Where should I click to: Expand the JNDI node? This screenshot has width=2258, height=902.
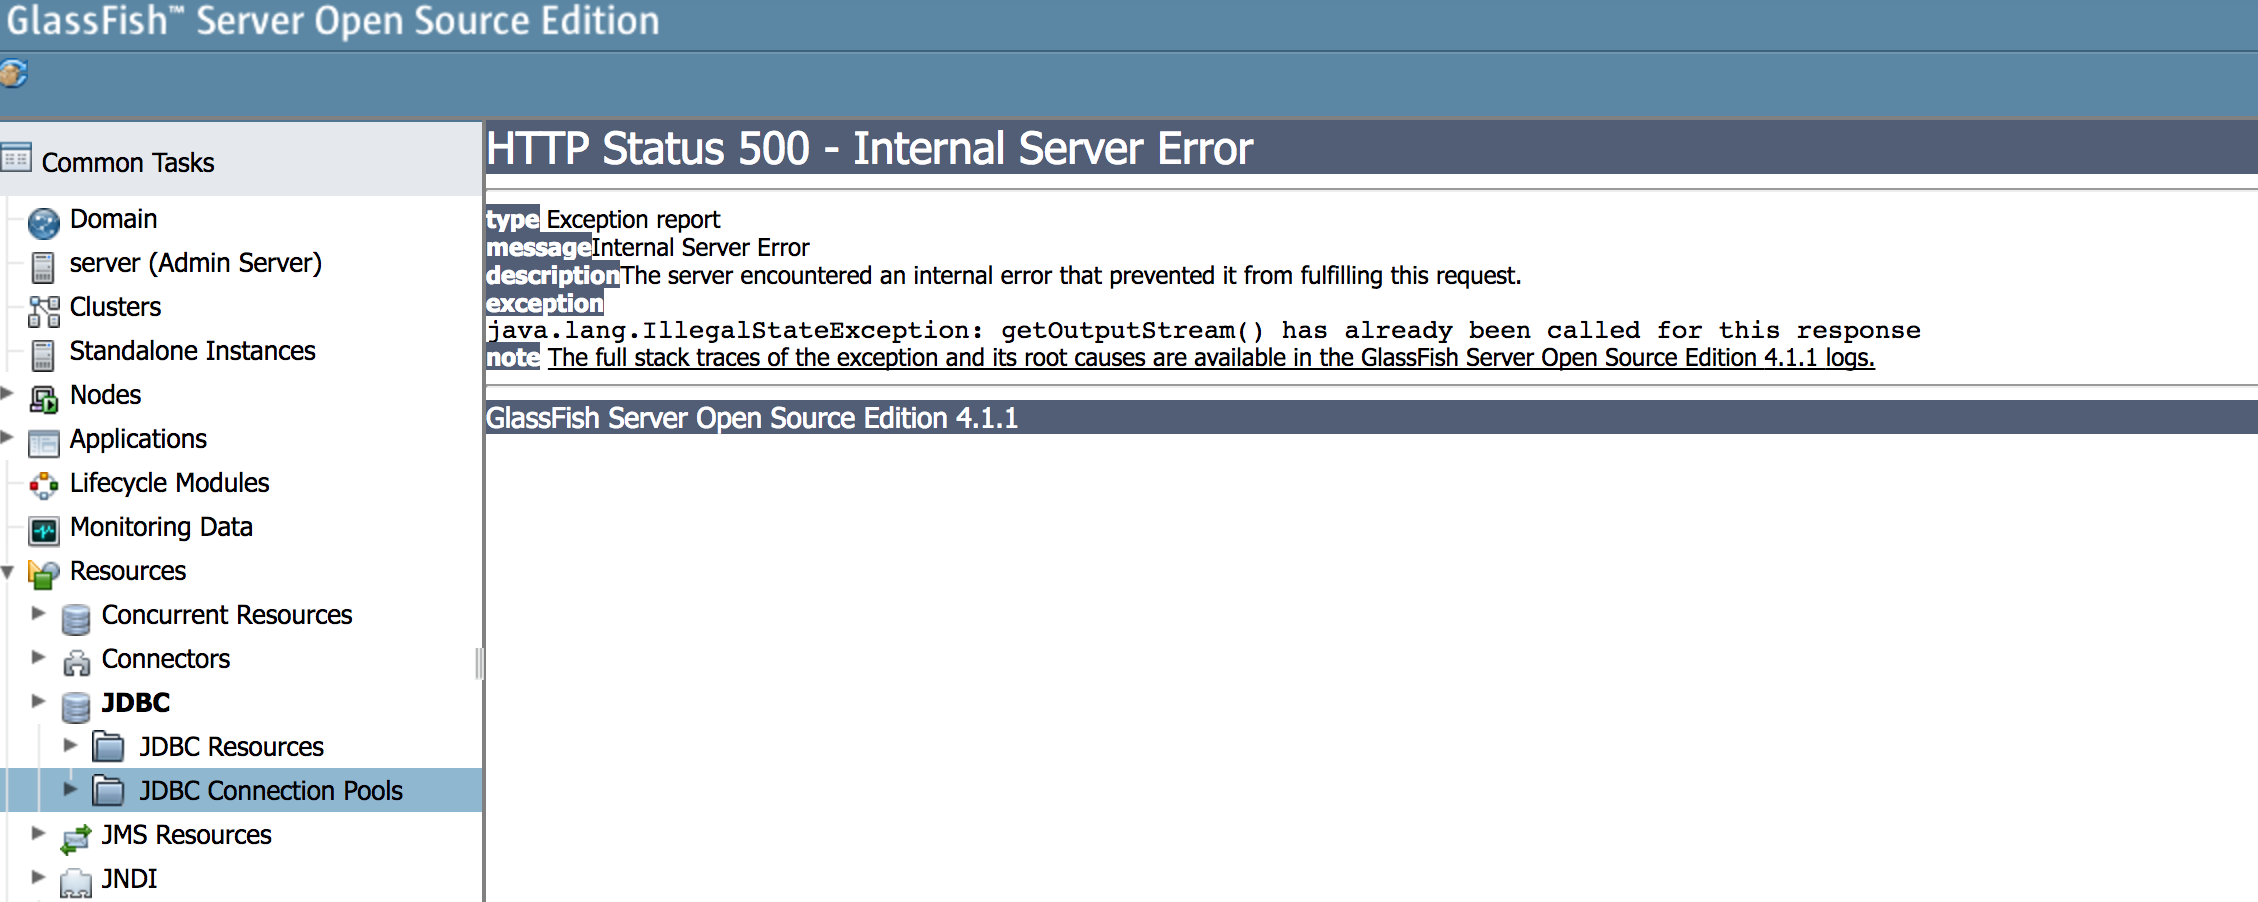tap(39, 877)
